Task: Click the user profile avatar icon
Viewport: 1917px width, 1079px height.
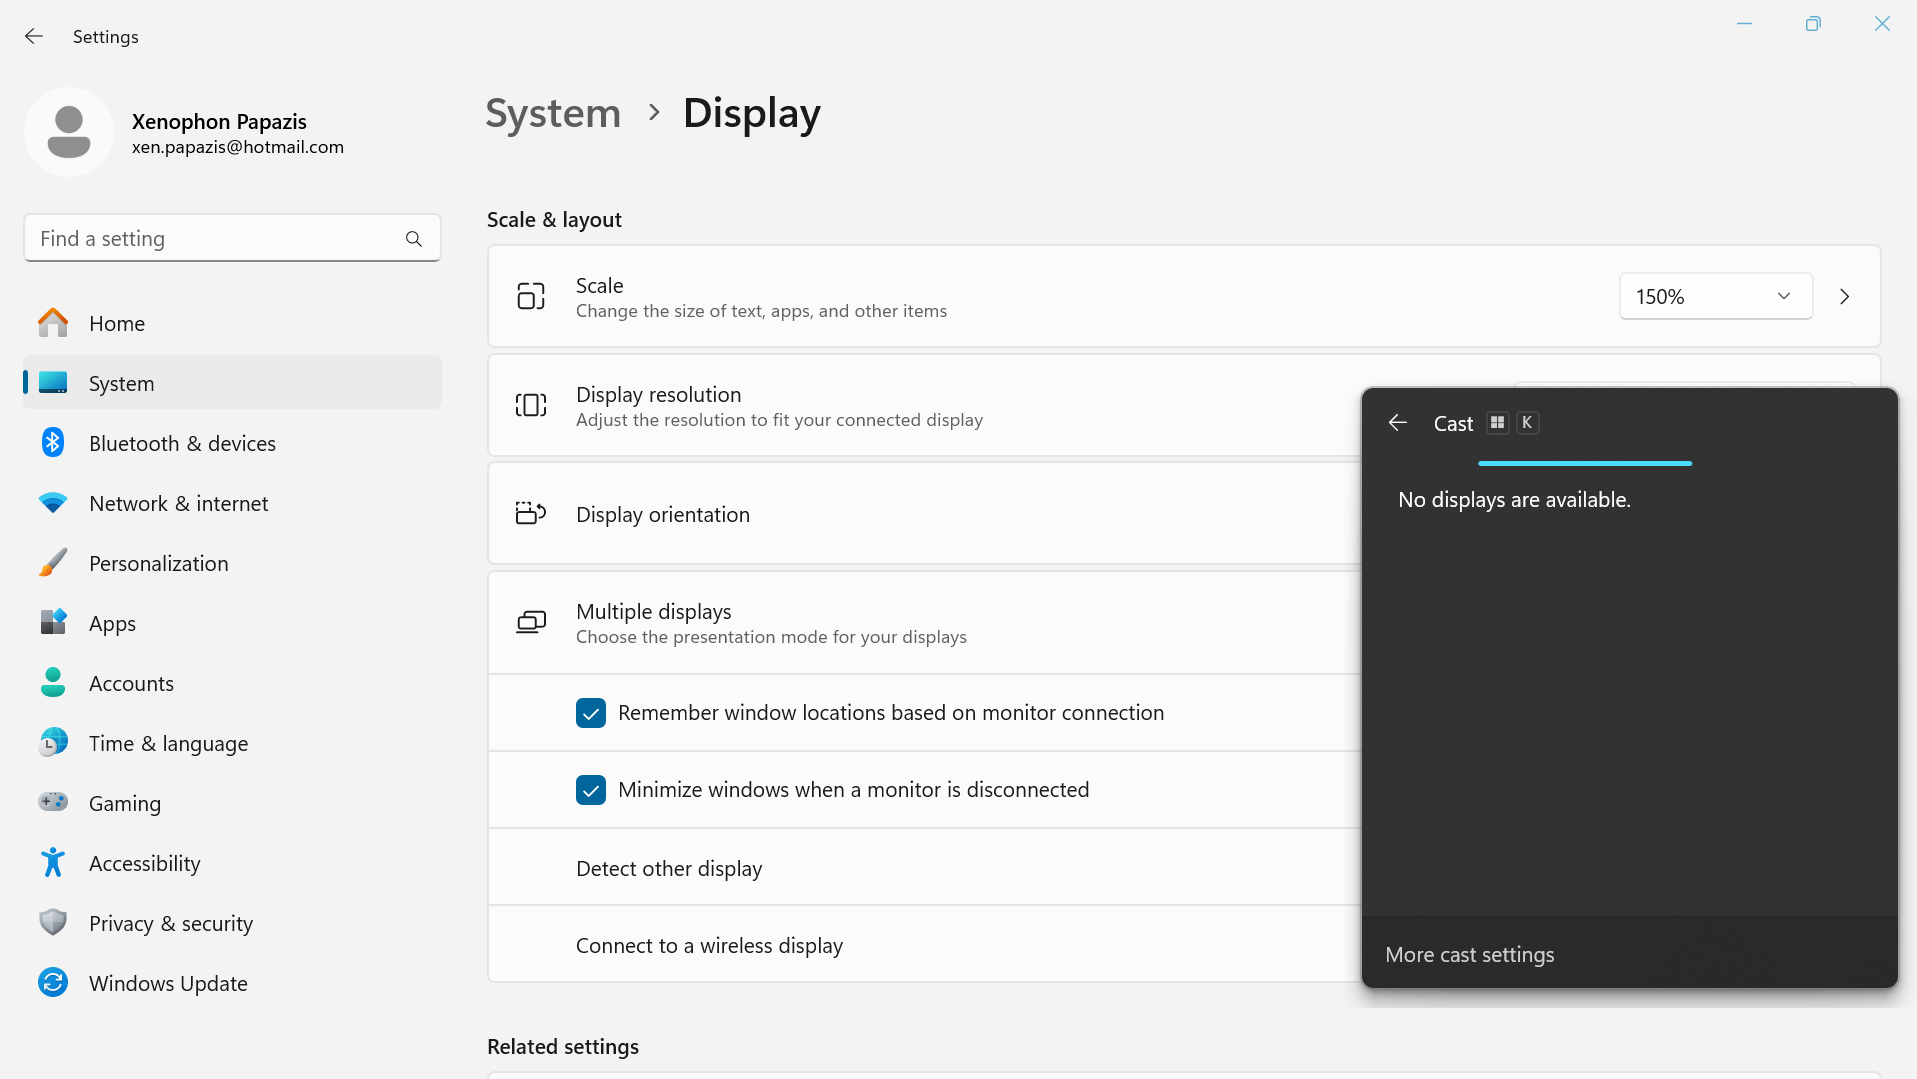Action: 69,132
